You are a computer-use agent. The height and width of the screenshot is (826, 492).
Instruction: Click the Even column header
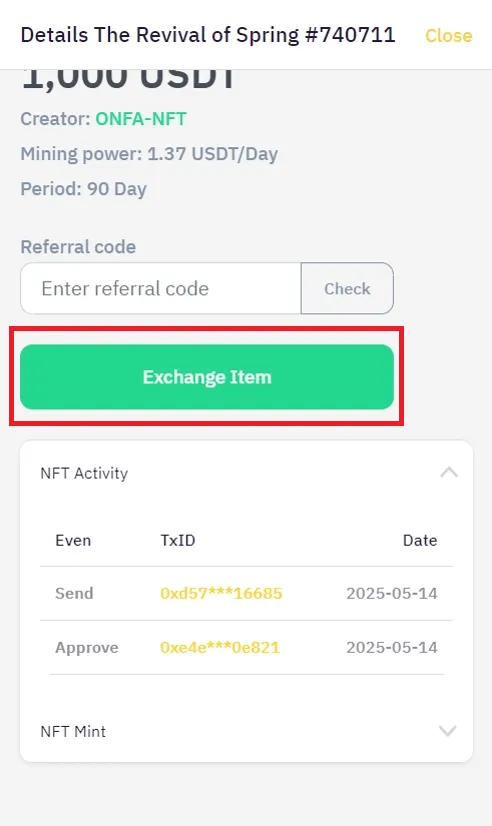coord(73,540)
